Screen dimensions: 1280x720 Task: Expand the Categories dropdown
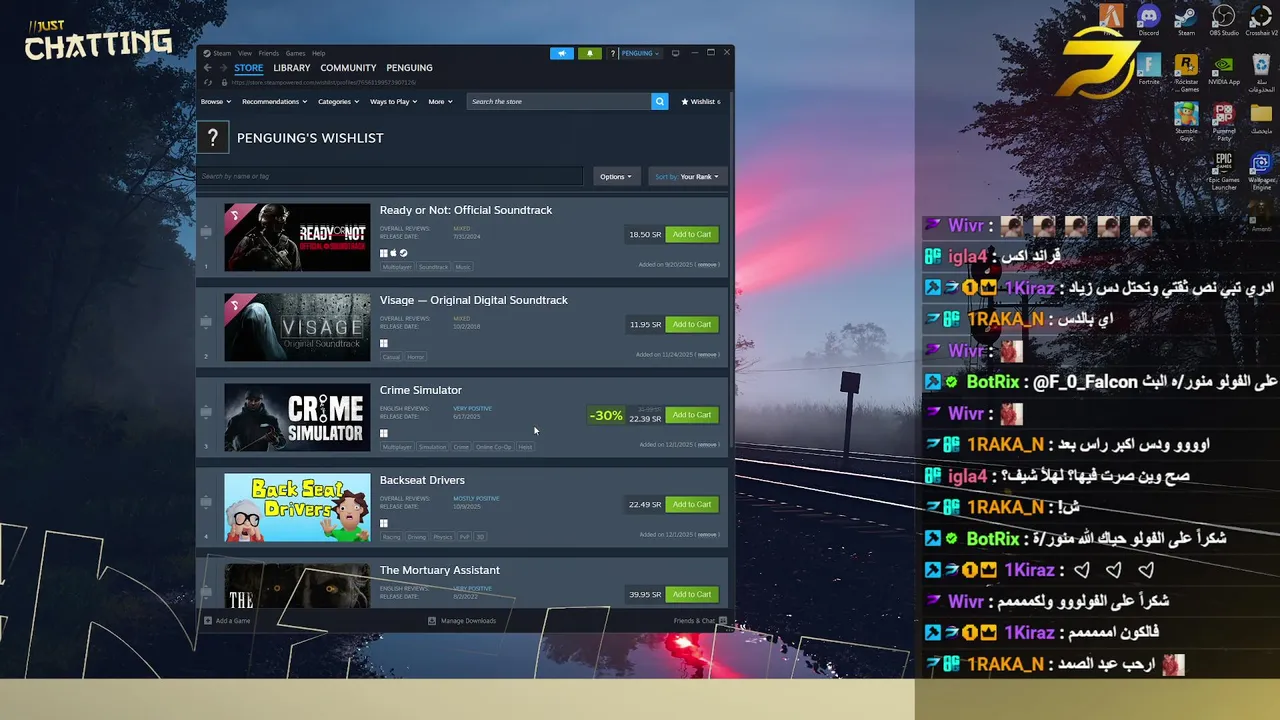click(x=338, y=101)
